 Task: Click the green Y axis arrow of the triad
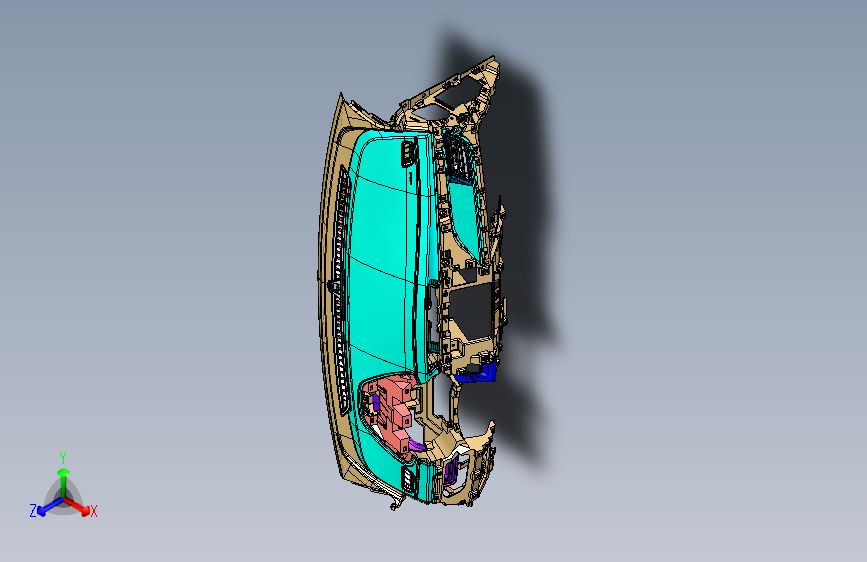(64, 482)
